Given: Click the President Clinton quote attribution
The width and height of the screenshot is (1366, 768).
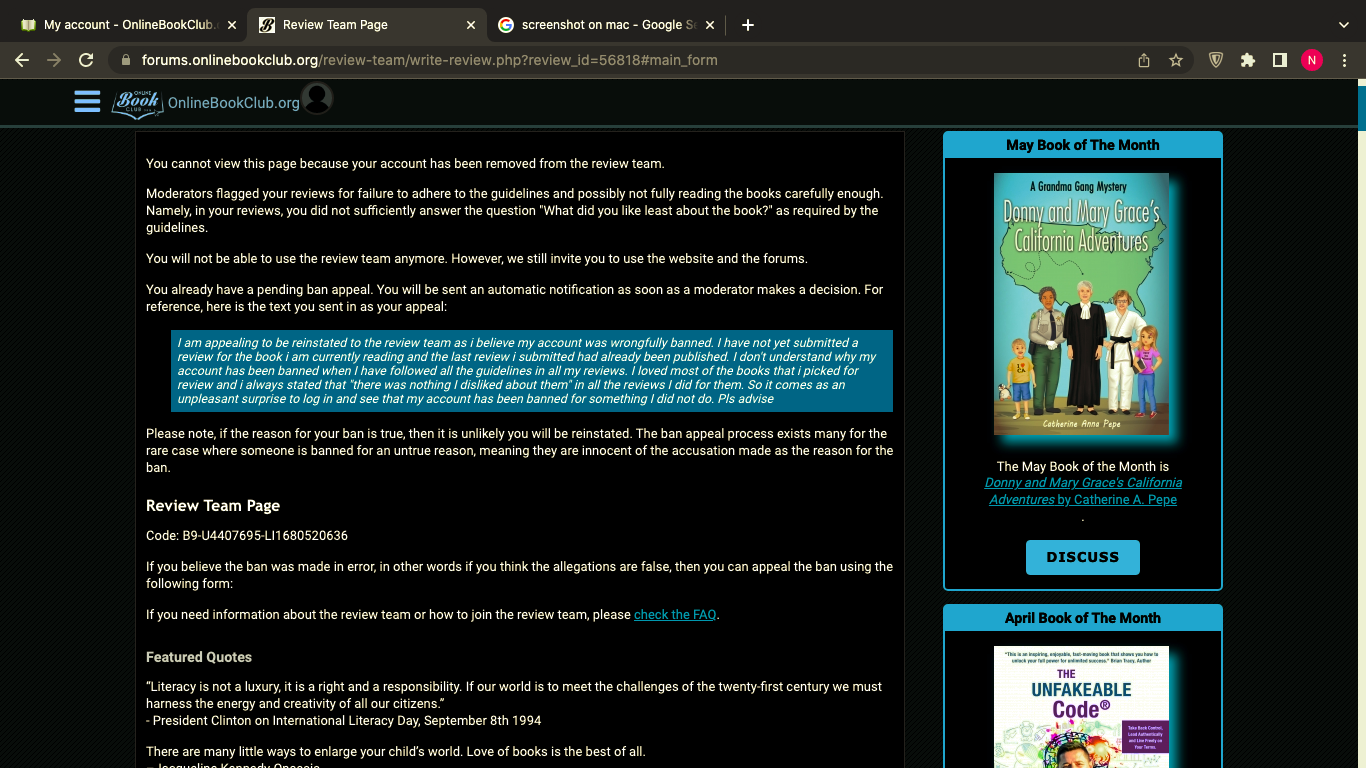Looking at the screenshot, I should (344, 721).
